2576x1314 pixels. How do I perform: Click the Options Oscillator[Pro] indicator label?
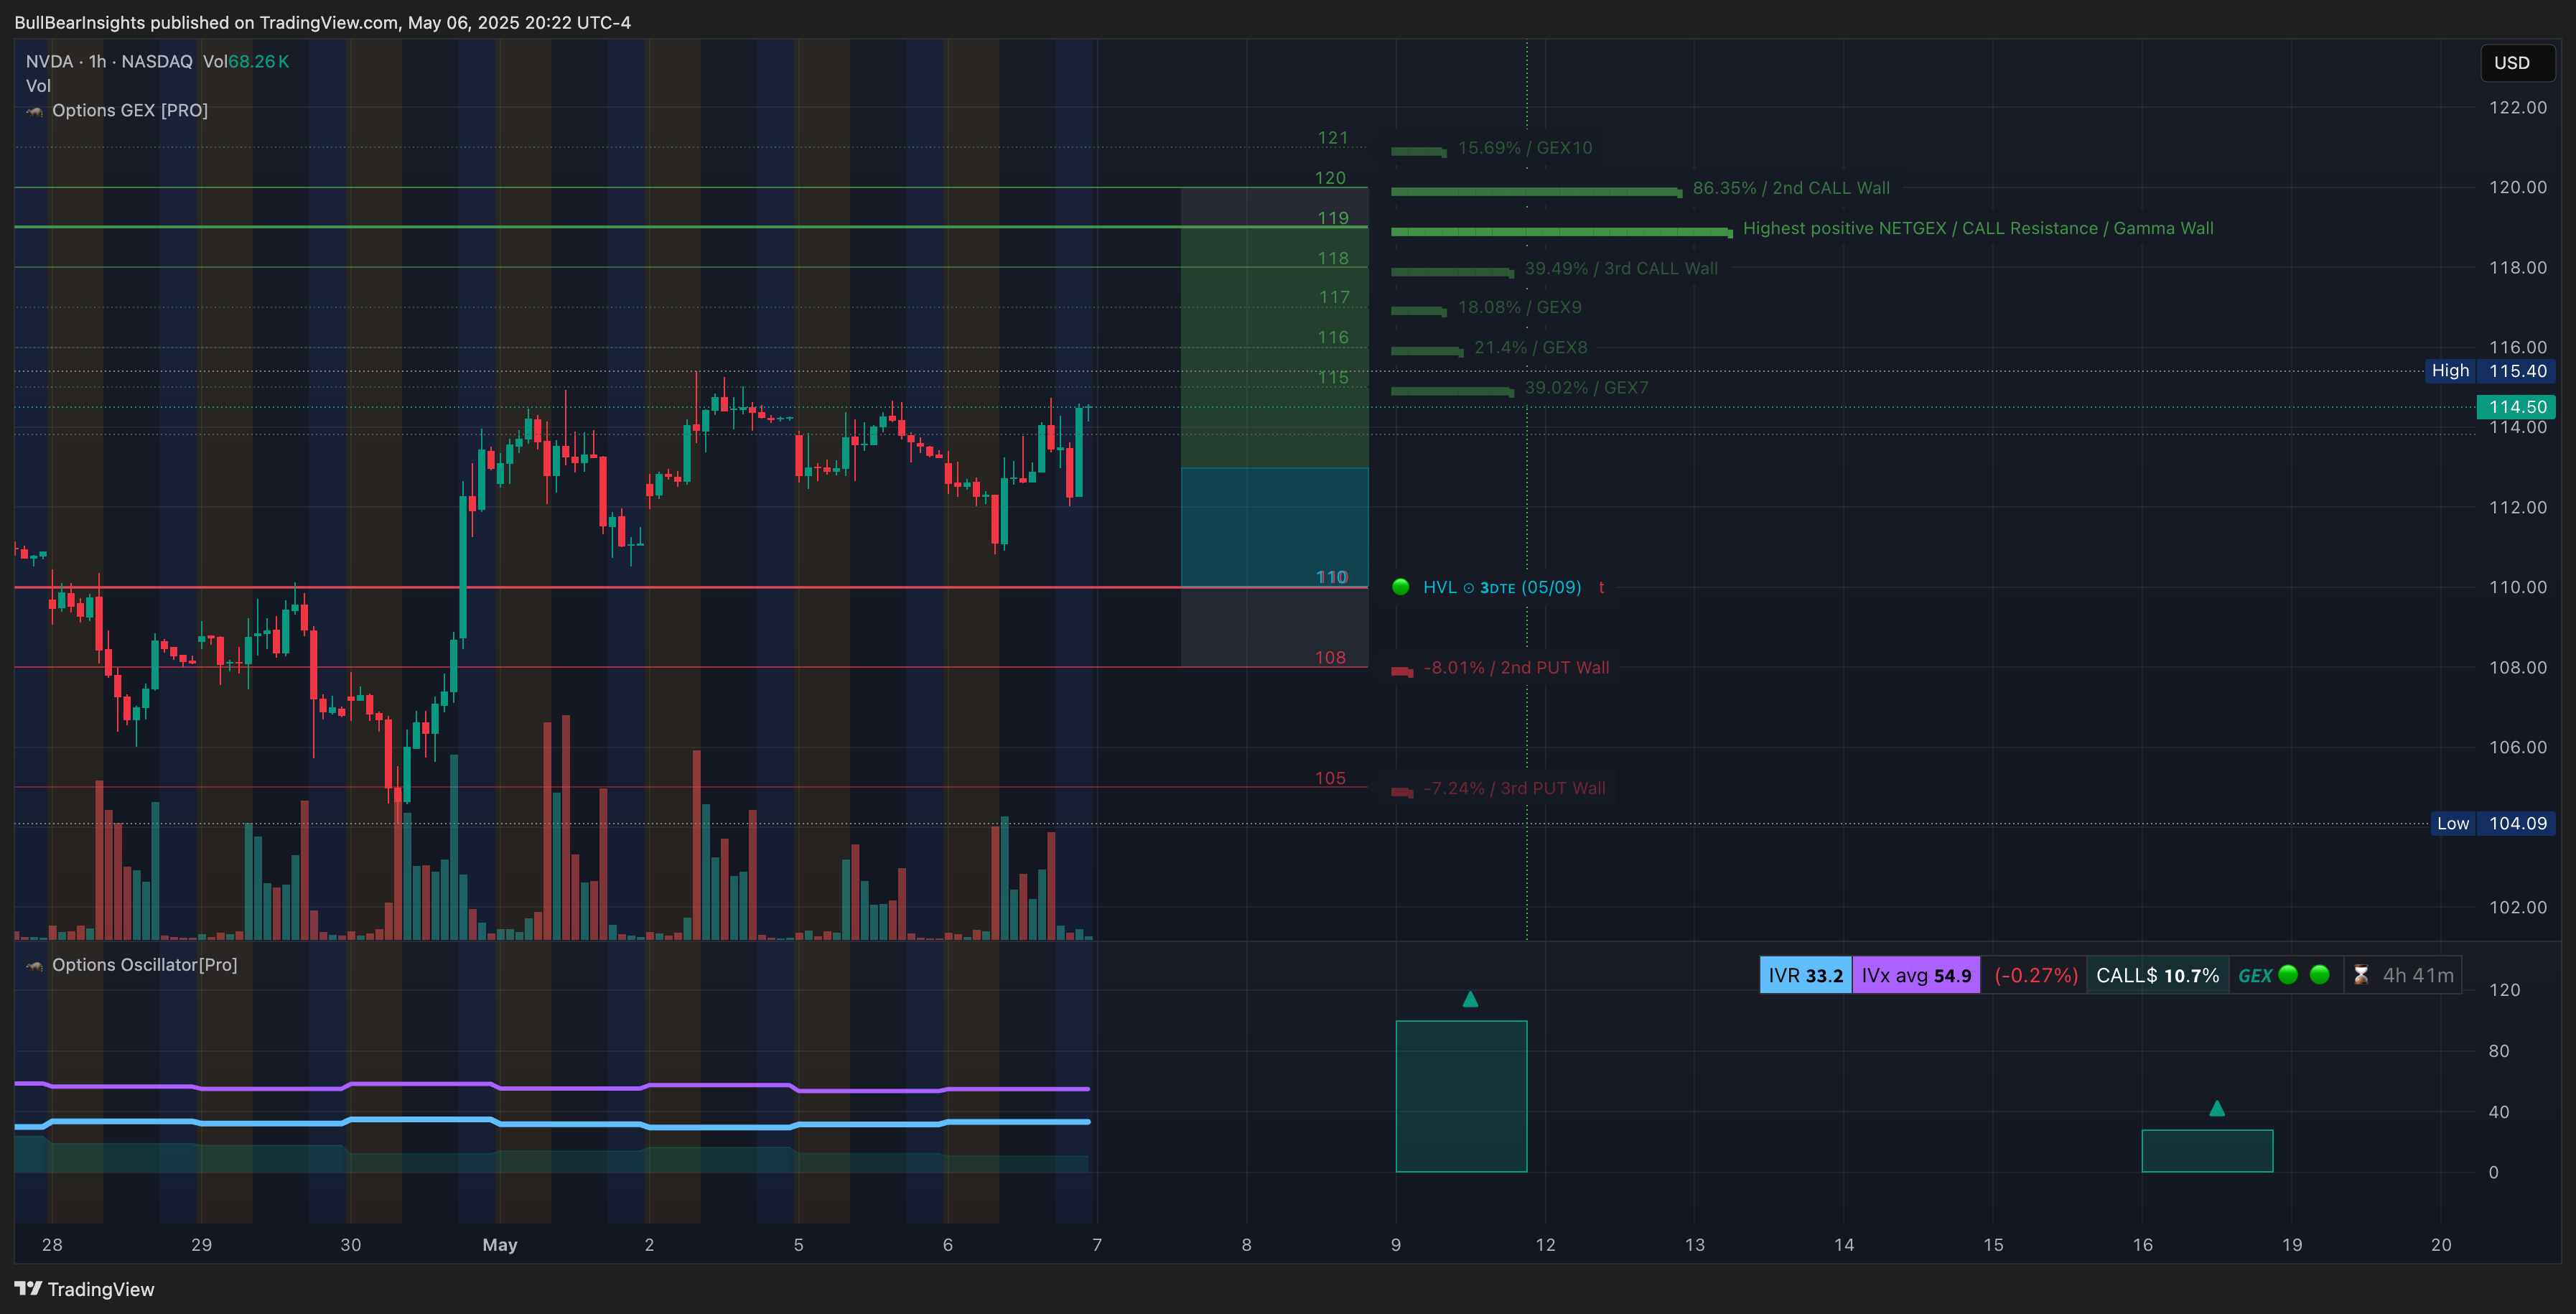point(145,965)
